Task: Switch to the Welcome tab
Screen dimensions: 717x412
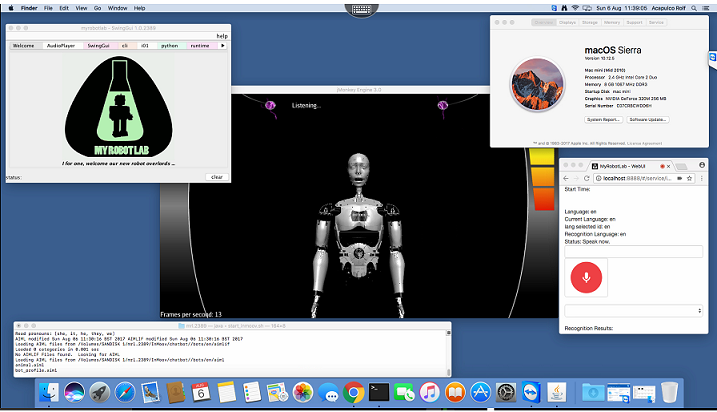Action: coord(23,46)
